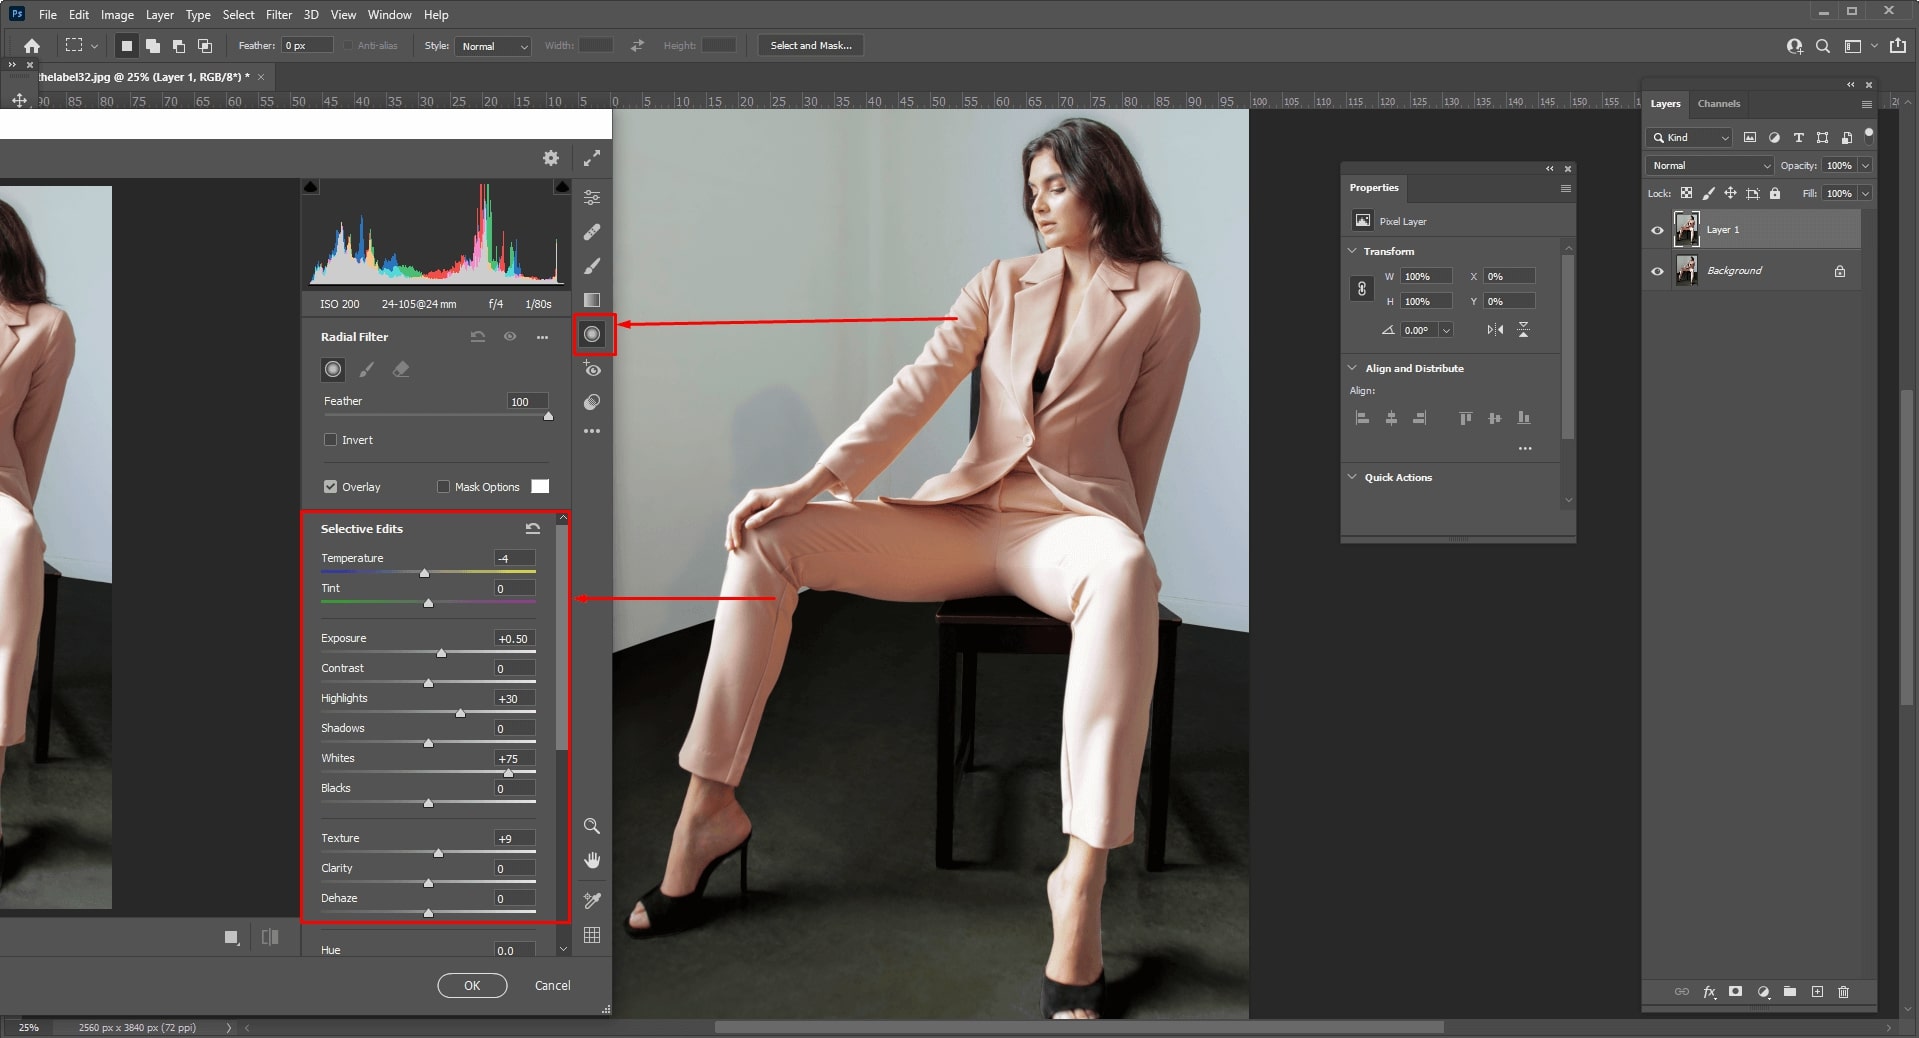Select the Adjustment Brush tool
The image size is (1919, 1038).
pos(591,266)
